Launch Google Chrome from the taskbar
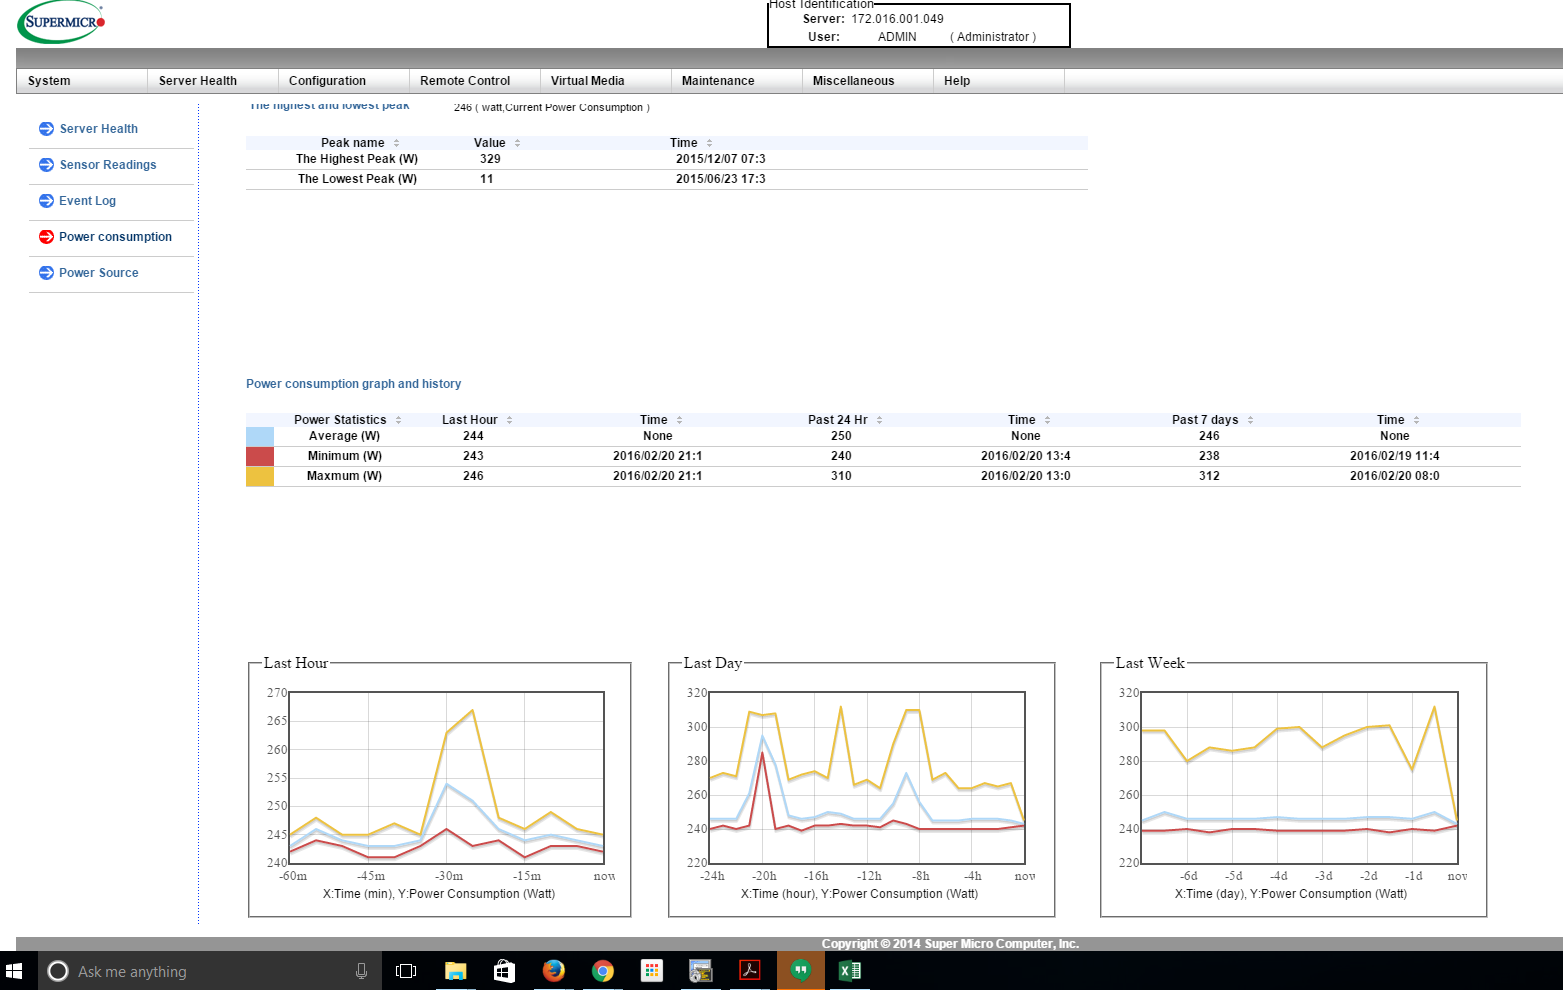 coord(603,971)
